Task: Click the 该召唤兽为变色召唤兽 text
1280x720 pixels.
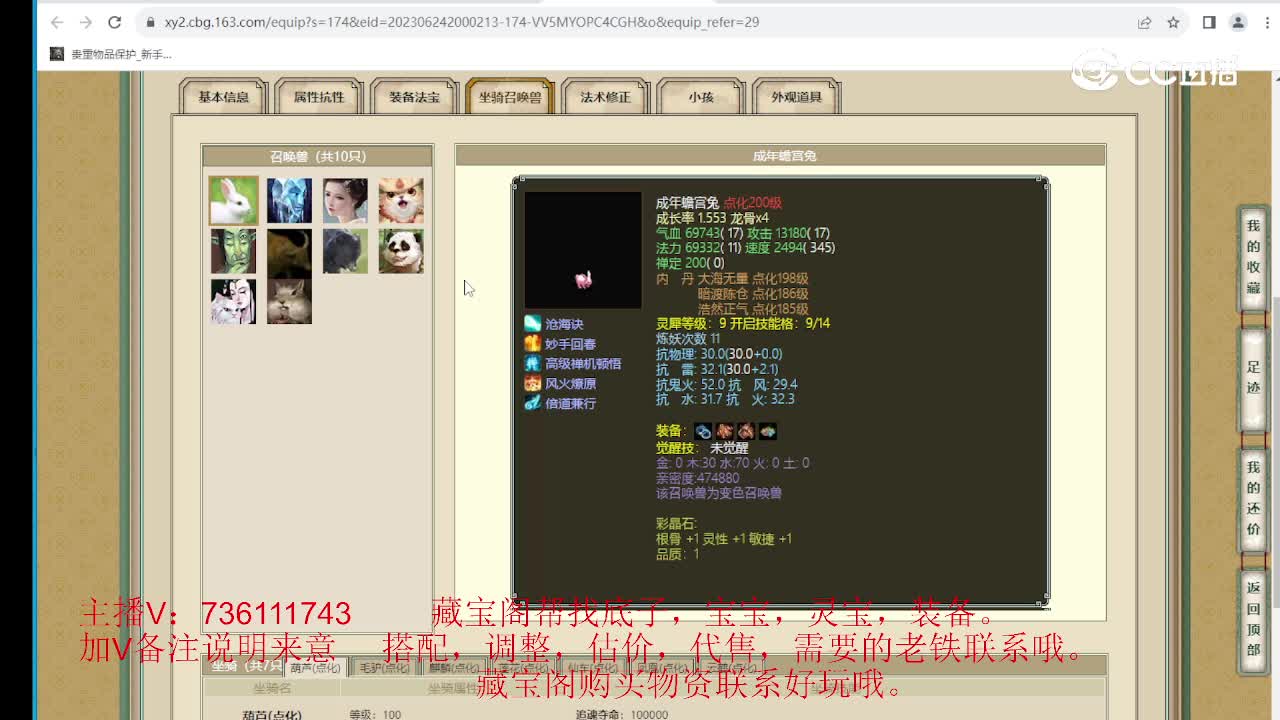Action: click(719, 493)
